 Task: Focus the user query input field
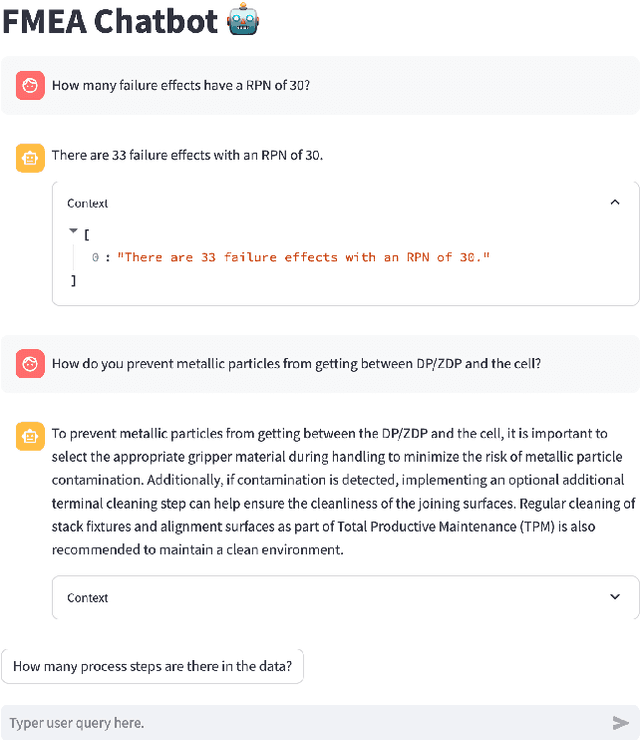click(300, 723)
